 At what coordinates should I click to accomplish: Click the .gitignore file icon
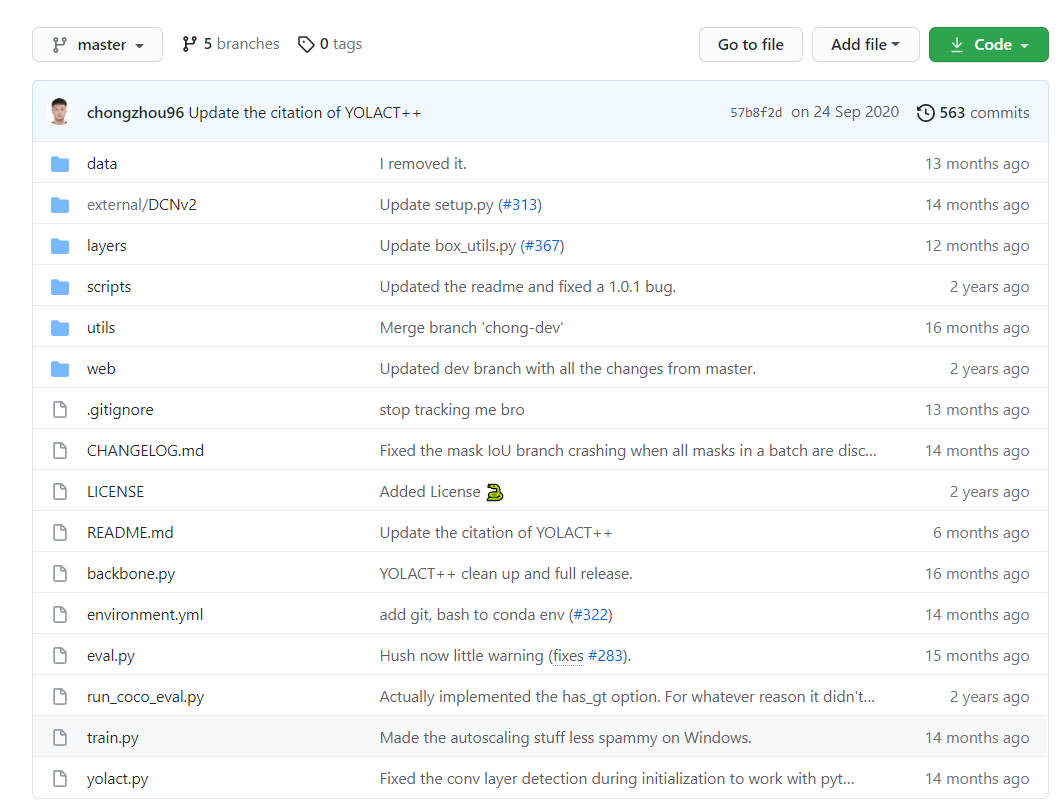coord(60,410)
